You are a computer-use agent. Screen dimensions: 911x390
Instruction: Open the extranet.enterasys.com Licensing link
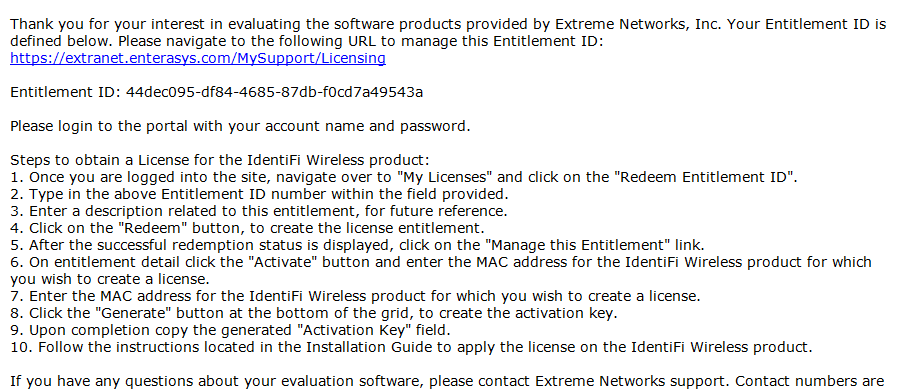pyautogui.click(x=198, y=58)
